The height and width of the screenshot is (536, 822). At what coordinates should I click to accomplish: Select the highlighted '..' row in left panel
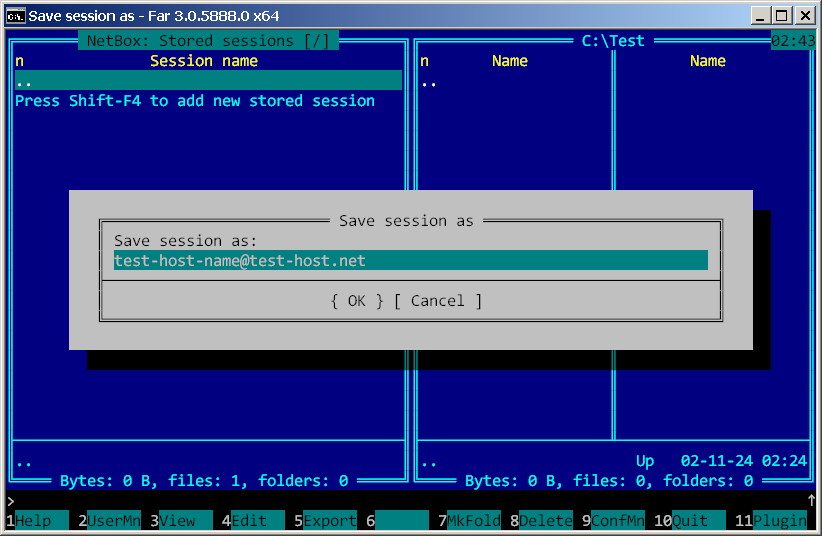(208, 81)
